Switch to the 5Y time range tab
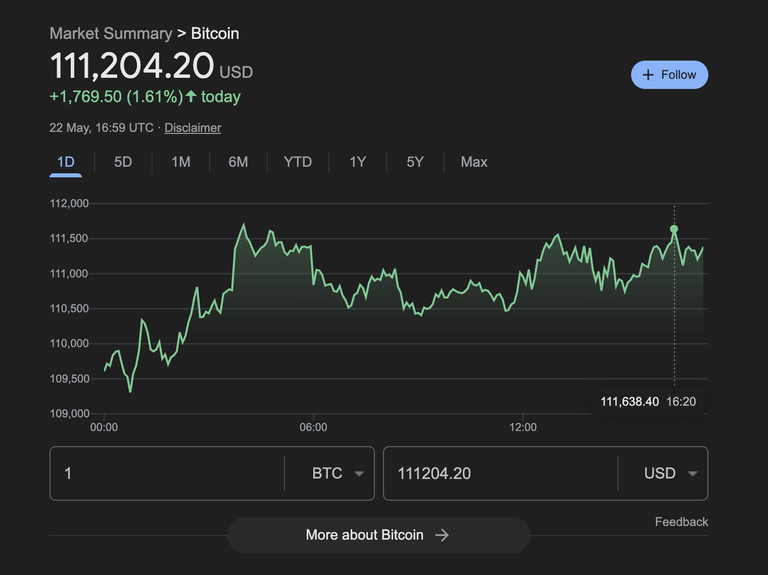Image resolution: width=768 pixels, height=575 pixels. coord(415,162)
